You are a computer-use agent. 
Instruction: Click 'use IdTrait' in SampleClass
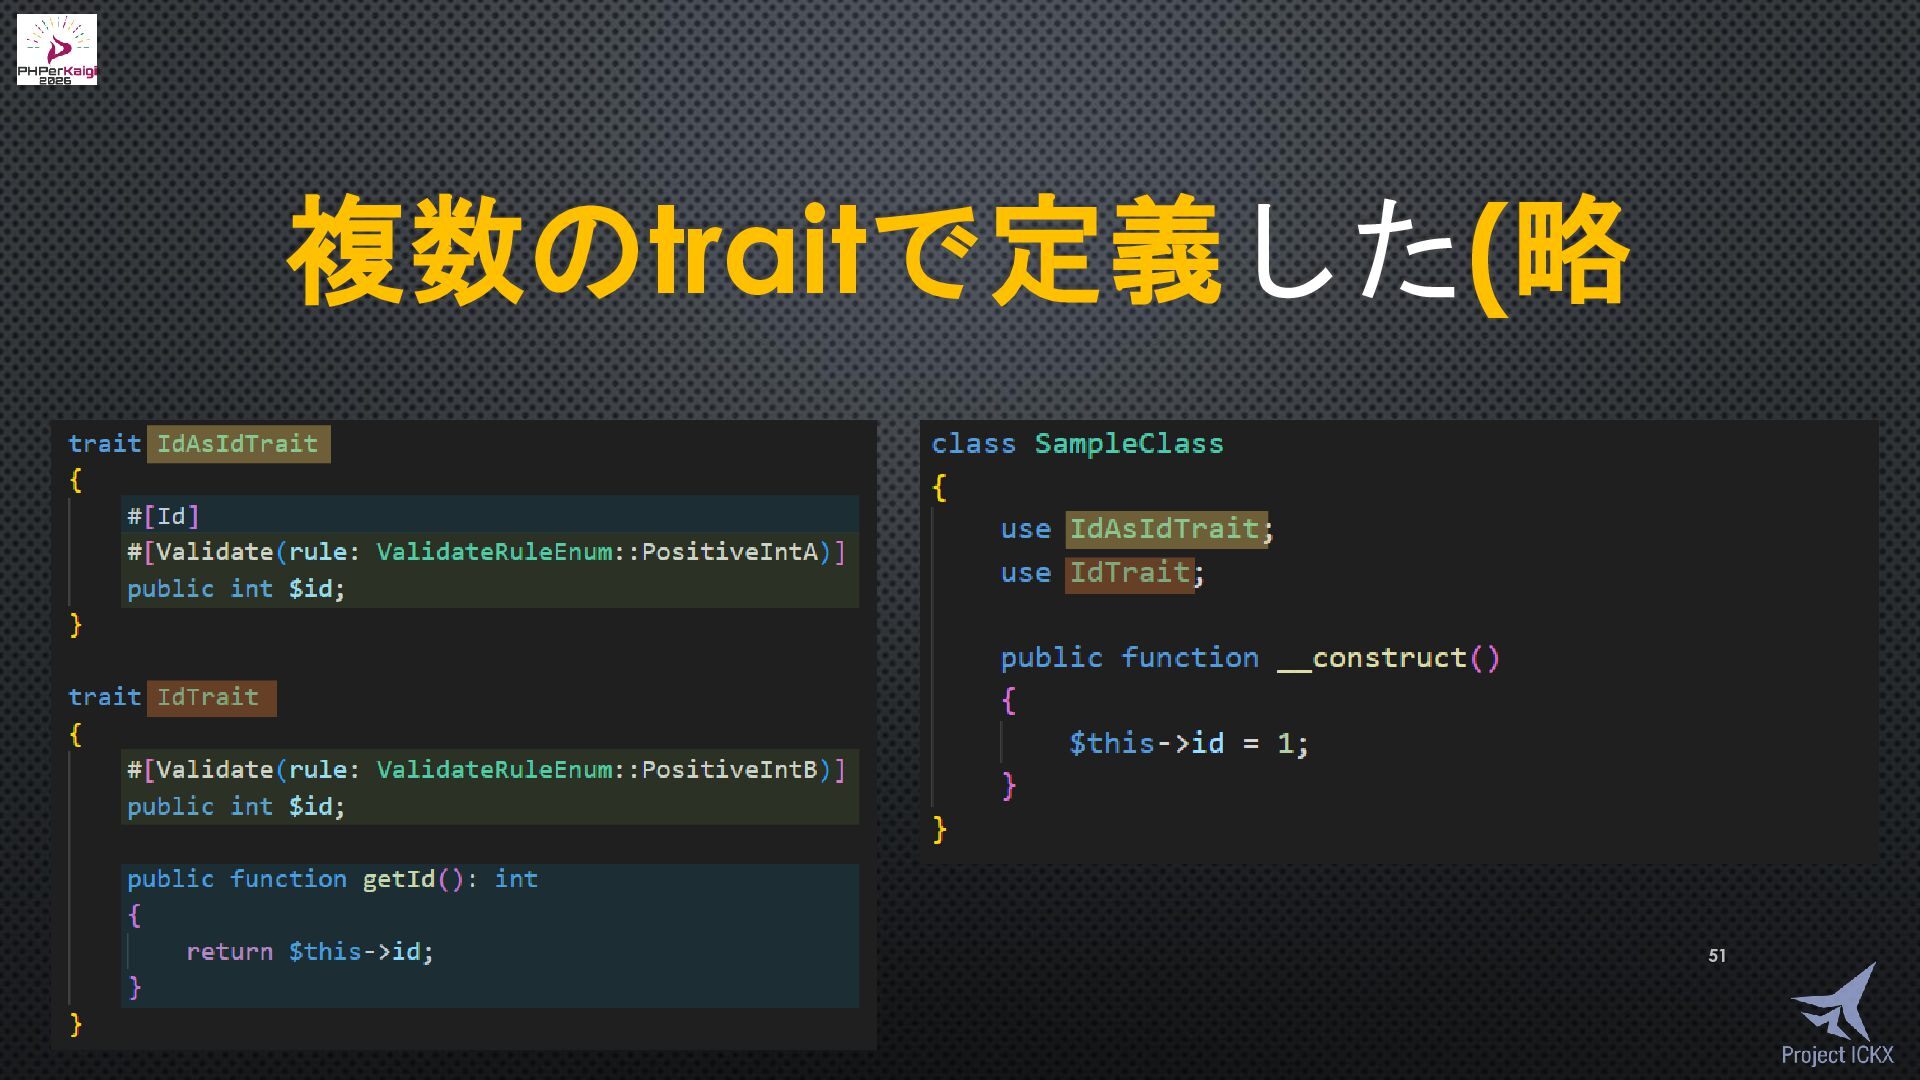tap(1102, 573)
